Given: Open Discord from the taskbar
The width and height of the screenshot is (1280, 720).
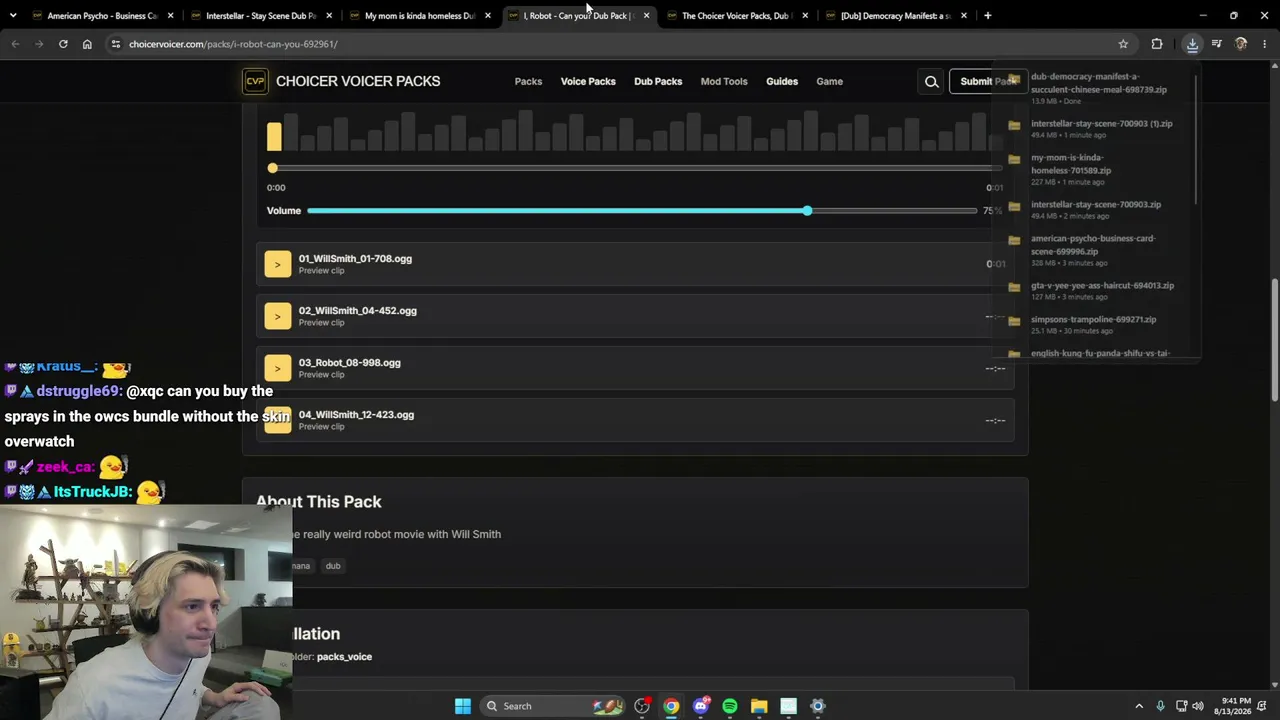Looking at the screenshot, I should (701, 706).
